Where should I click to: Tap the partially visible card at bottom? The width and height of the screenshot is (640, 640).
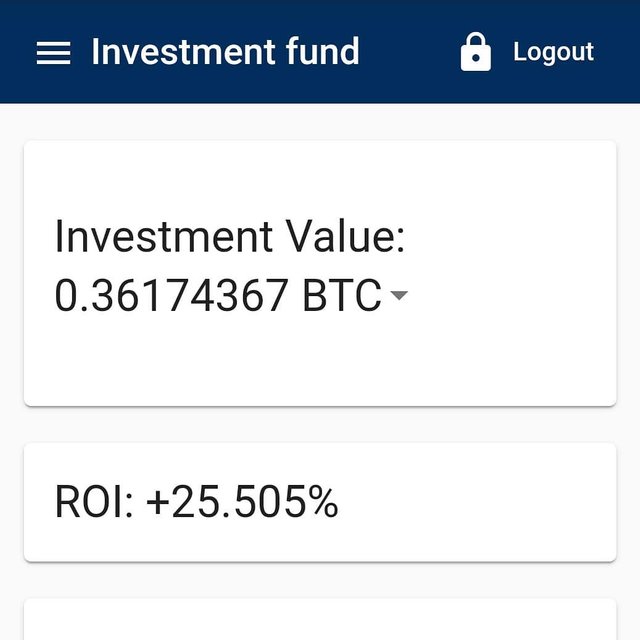click(x=320, y=622)
